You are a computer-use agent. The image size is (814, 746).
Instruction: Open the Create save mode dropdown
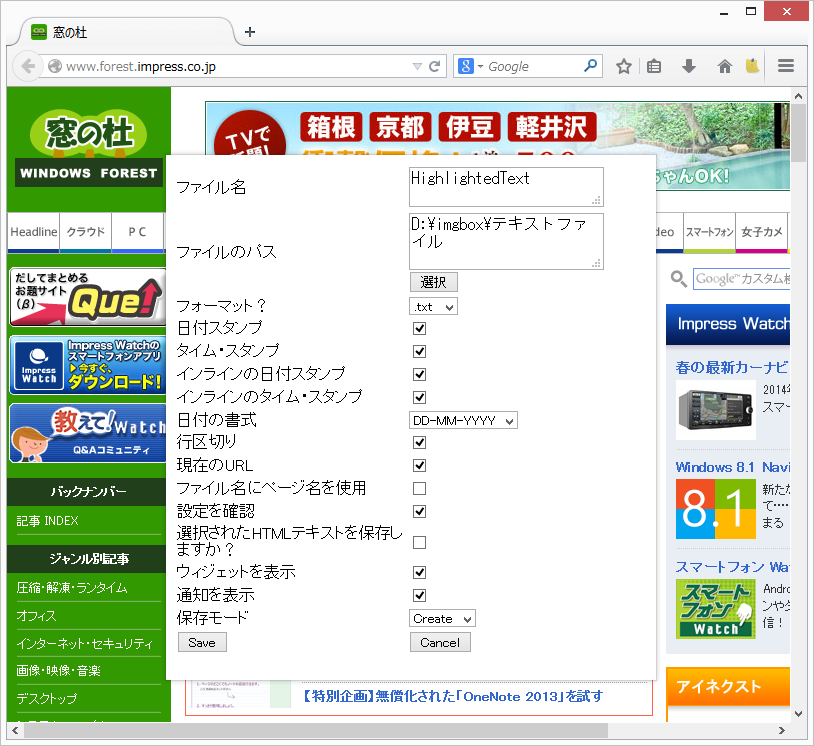pos(442,618)
